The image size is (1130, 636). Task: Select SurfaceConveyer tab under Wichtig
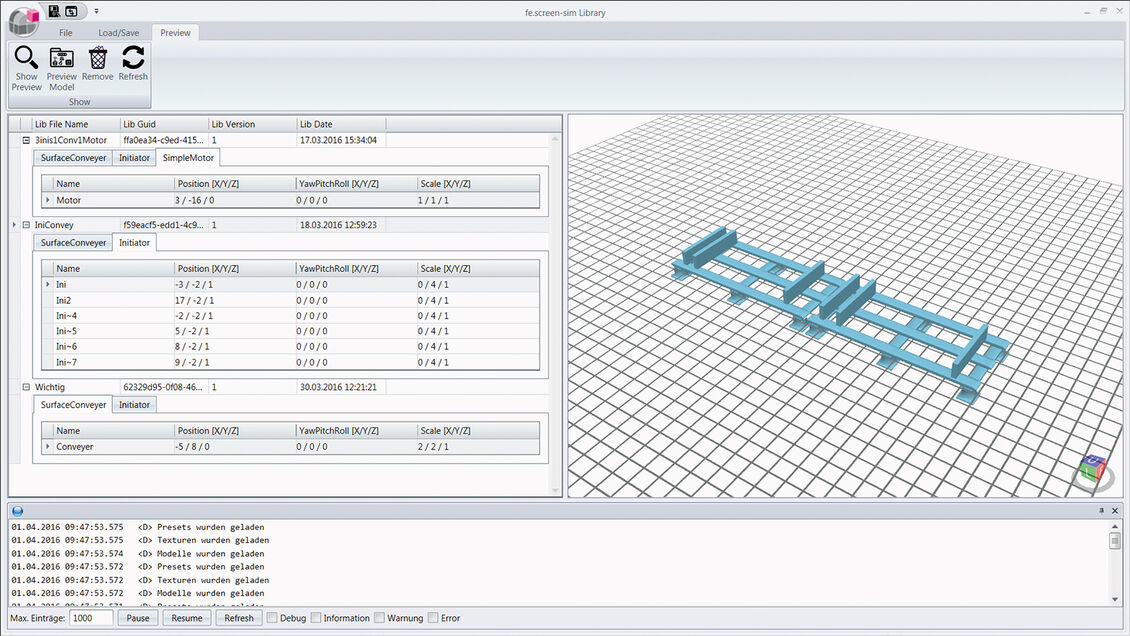click(x=73, y=405)
